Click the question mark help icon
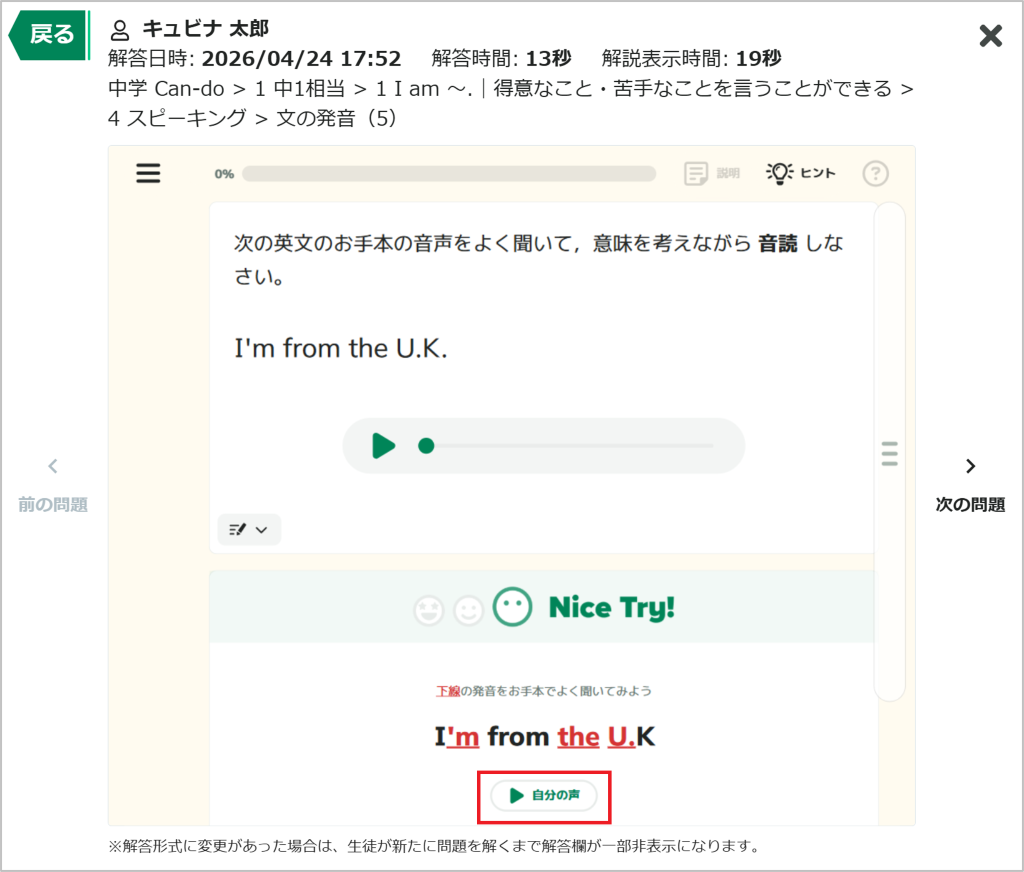 pos(875,174)
